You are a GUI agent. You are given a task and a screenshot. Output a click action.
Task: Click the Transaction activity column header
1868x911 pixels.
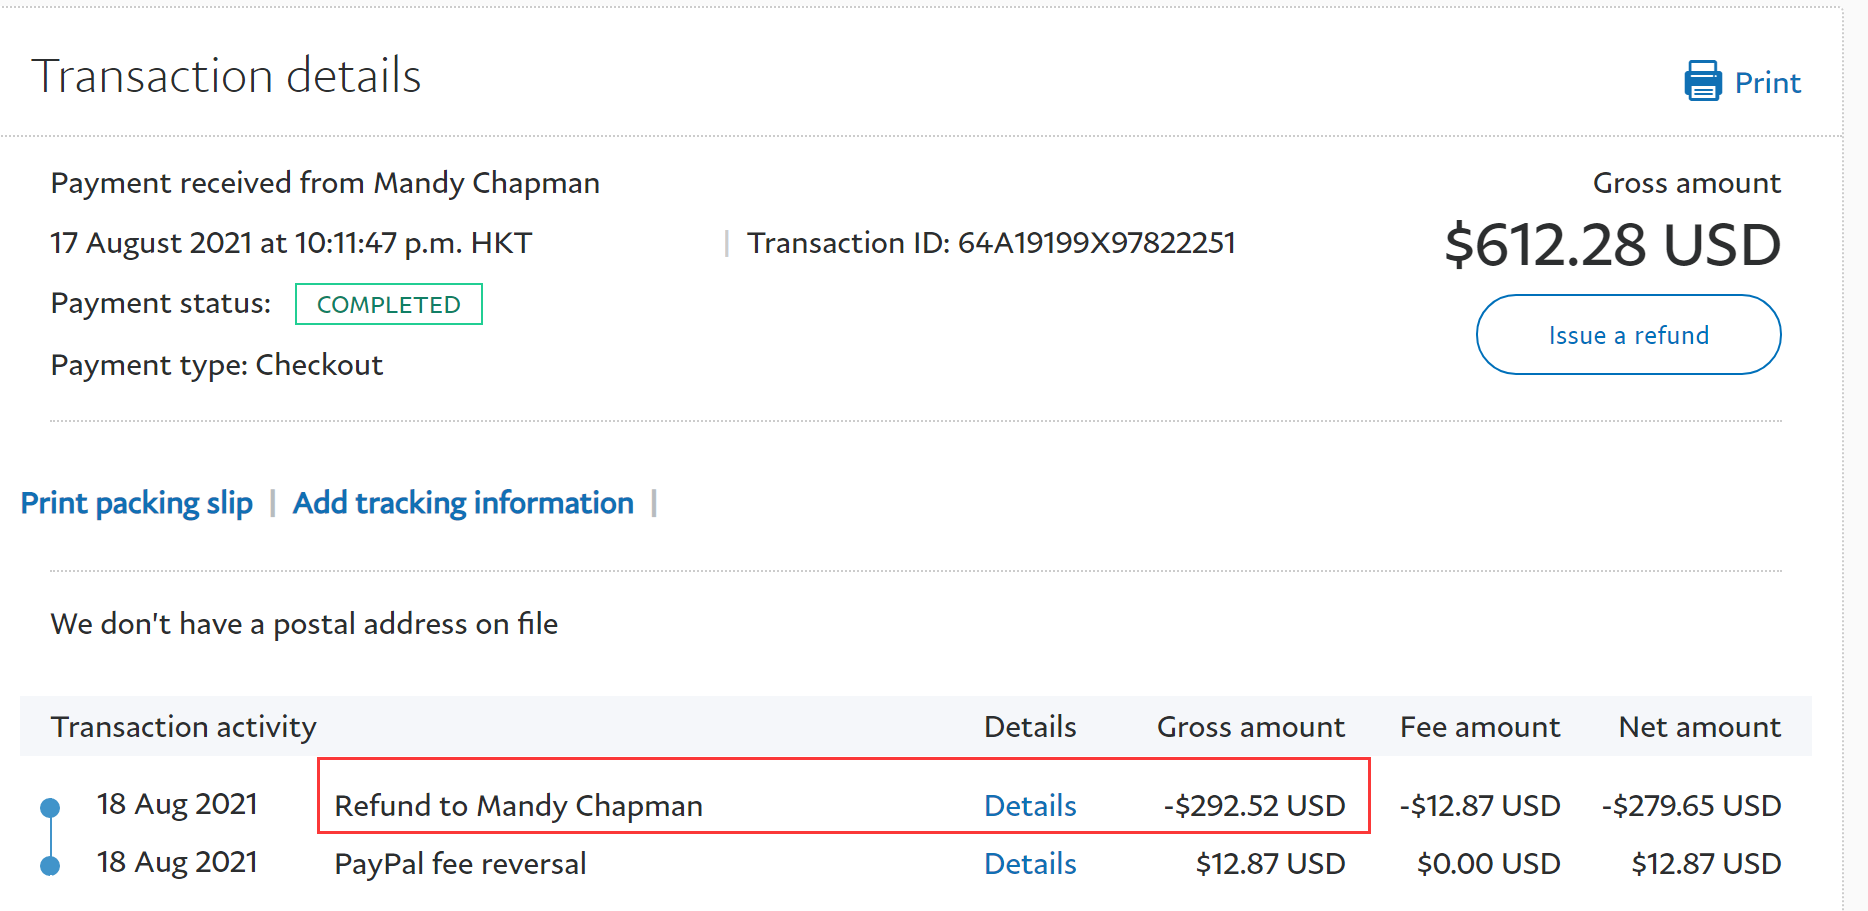184,727
